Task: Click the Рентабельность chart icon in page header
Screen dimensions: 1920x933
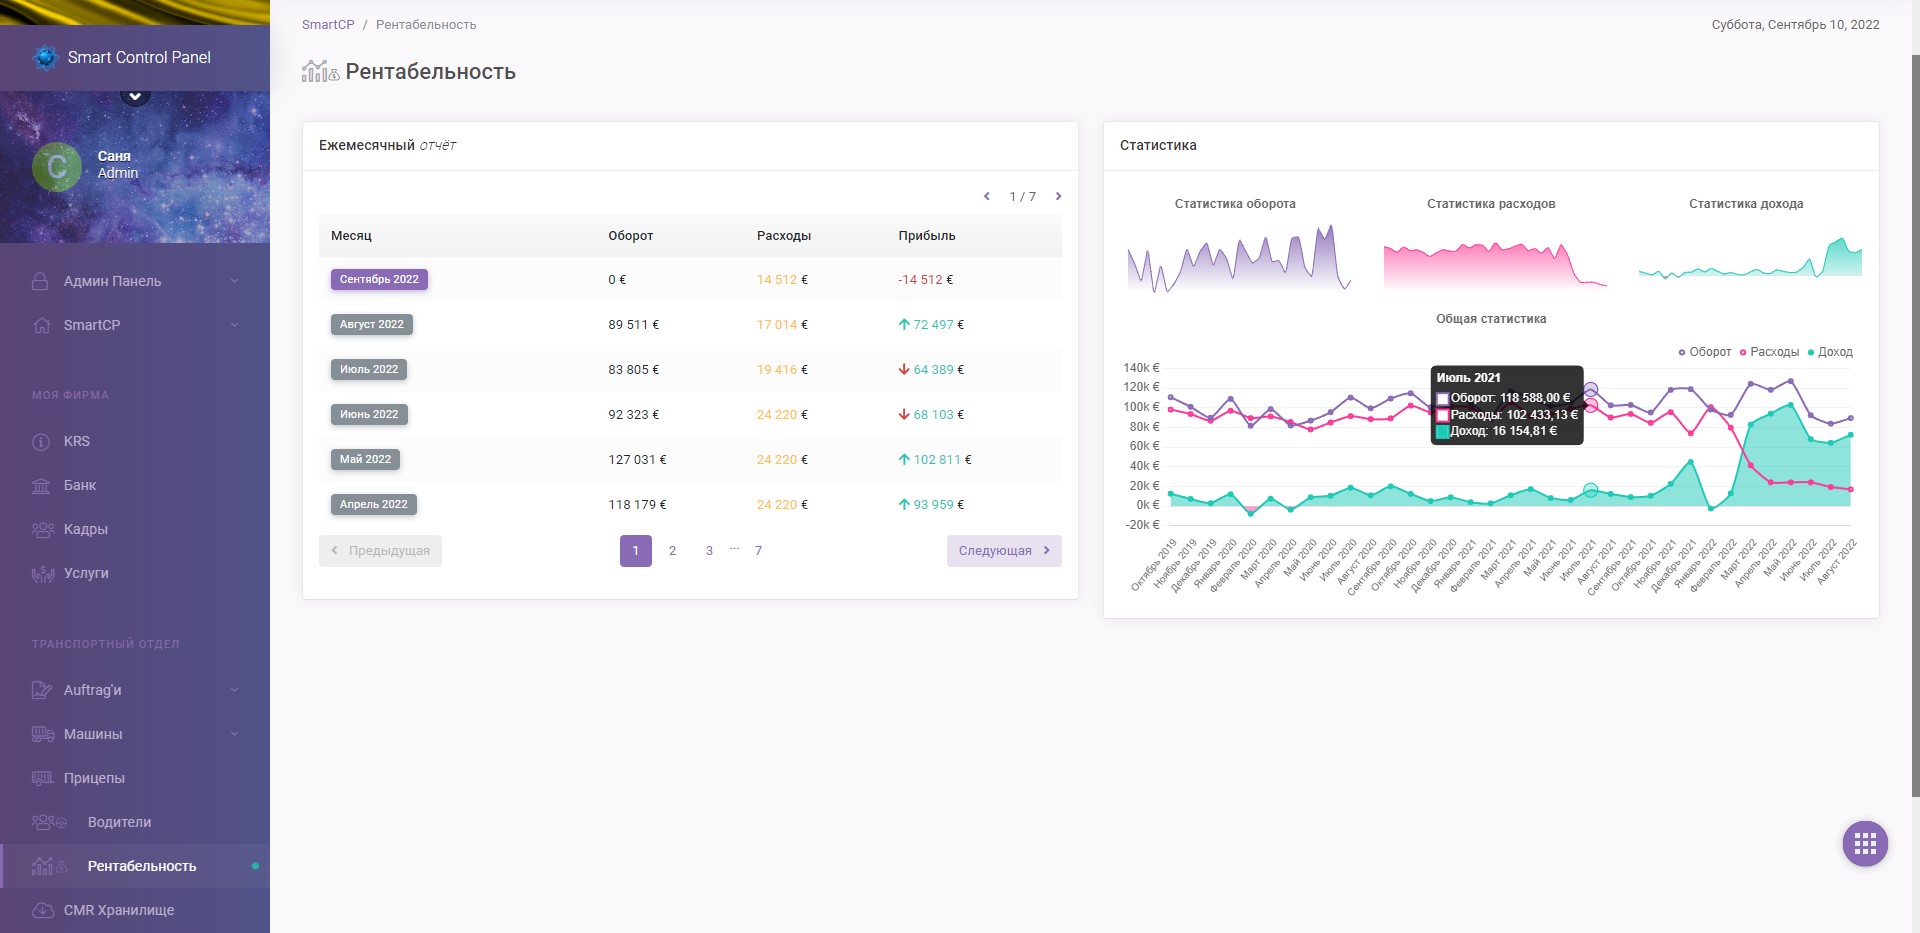Action: click(318, 71)
